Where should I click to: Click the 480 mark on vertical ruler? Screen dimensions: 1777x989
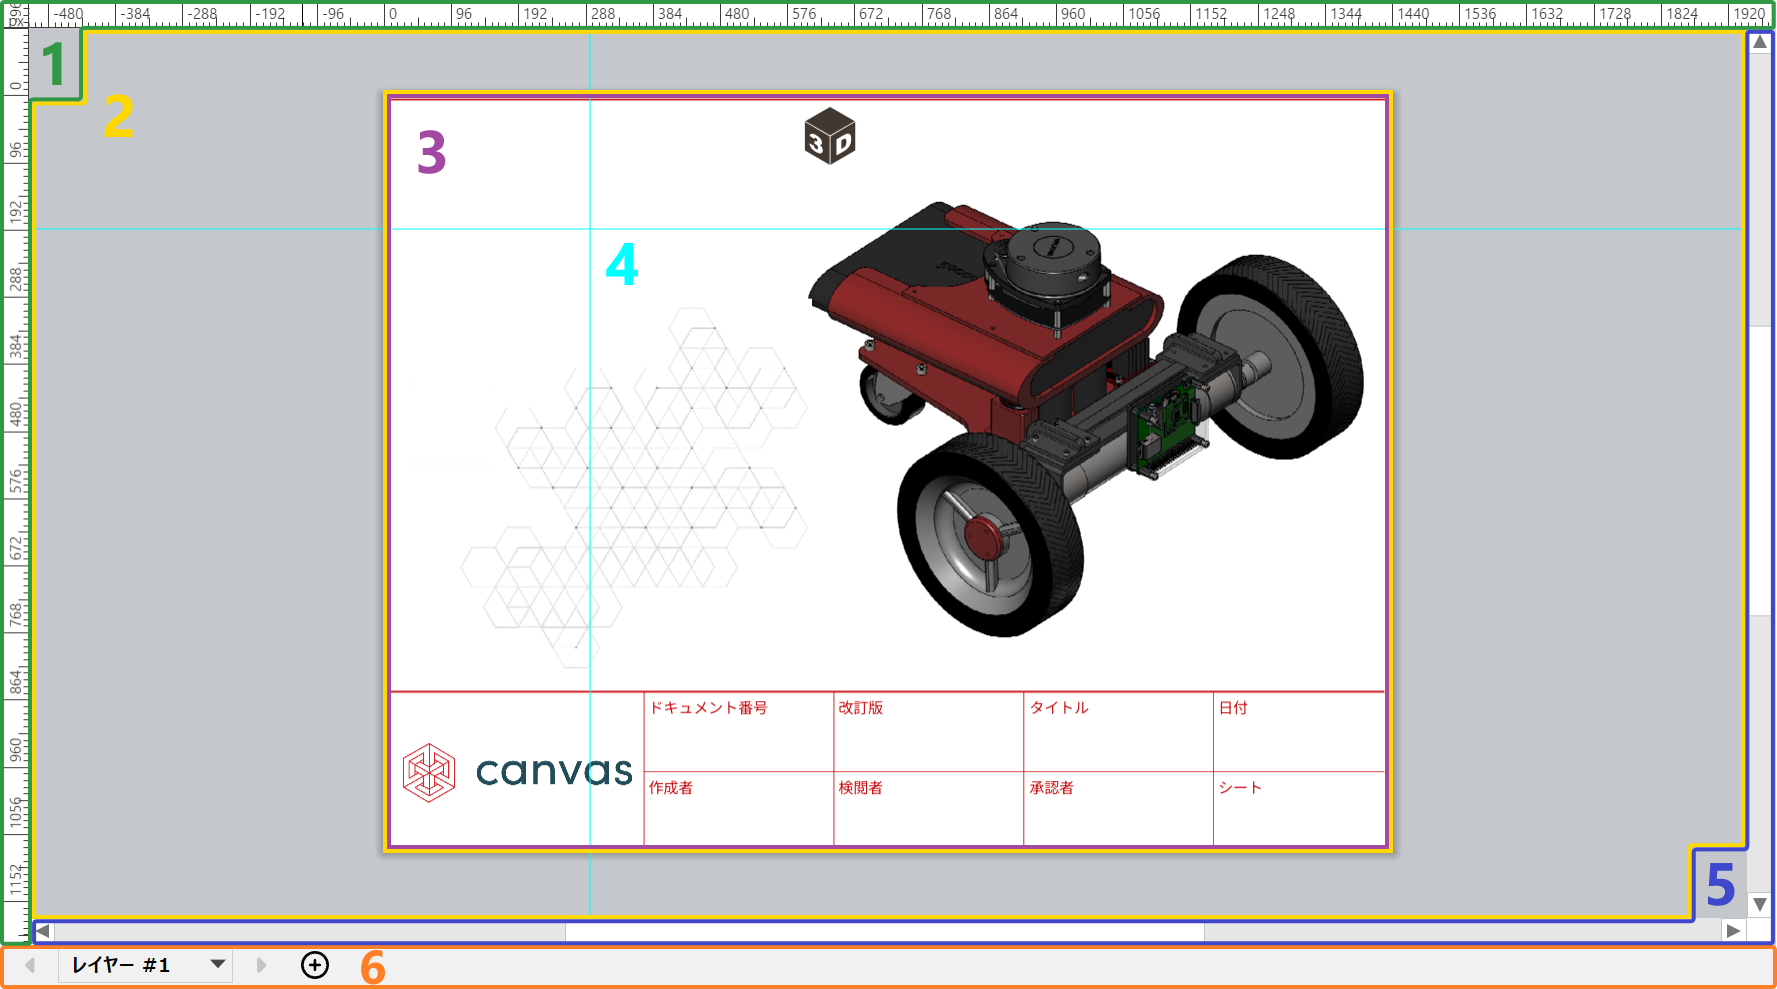pos(15,414)
